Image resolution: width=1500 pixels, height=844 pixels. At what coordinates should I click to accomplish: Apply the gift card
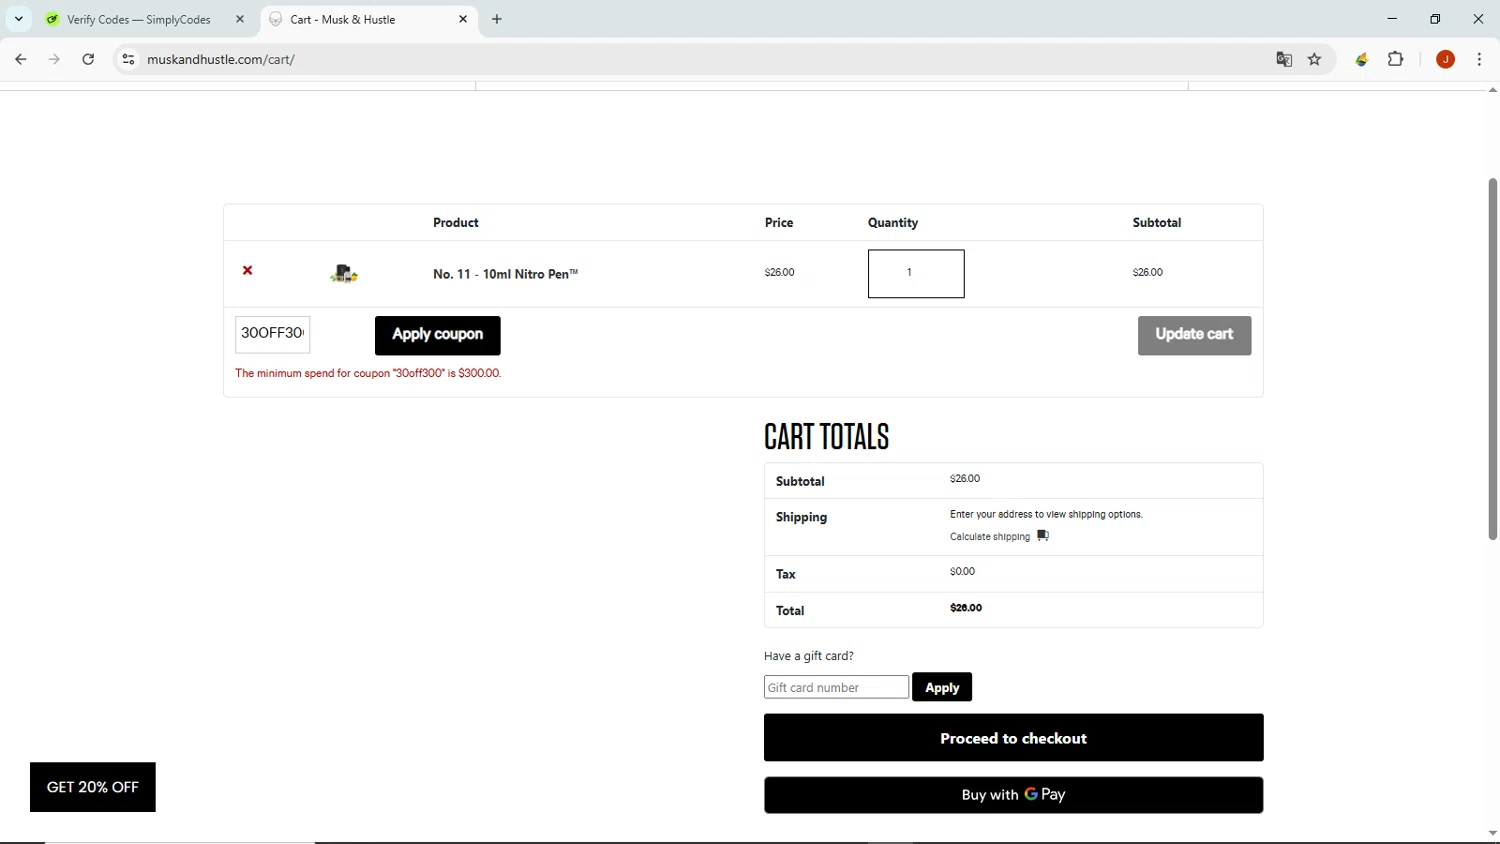(x=942, y=687)
